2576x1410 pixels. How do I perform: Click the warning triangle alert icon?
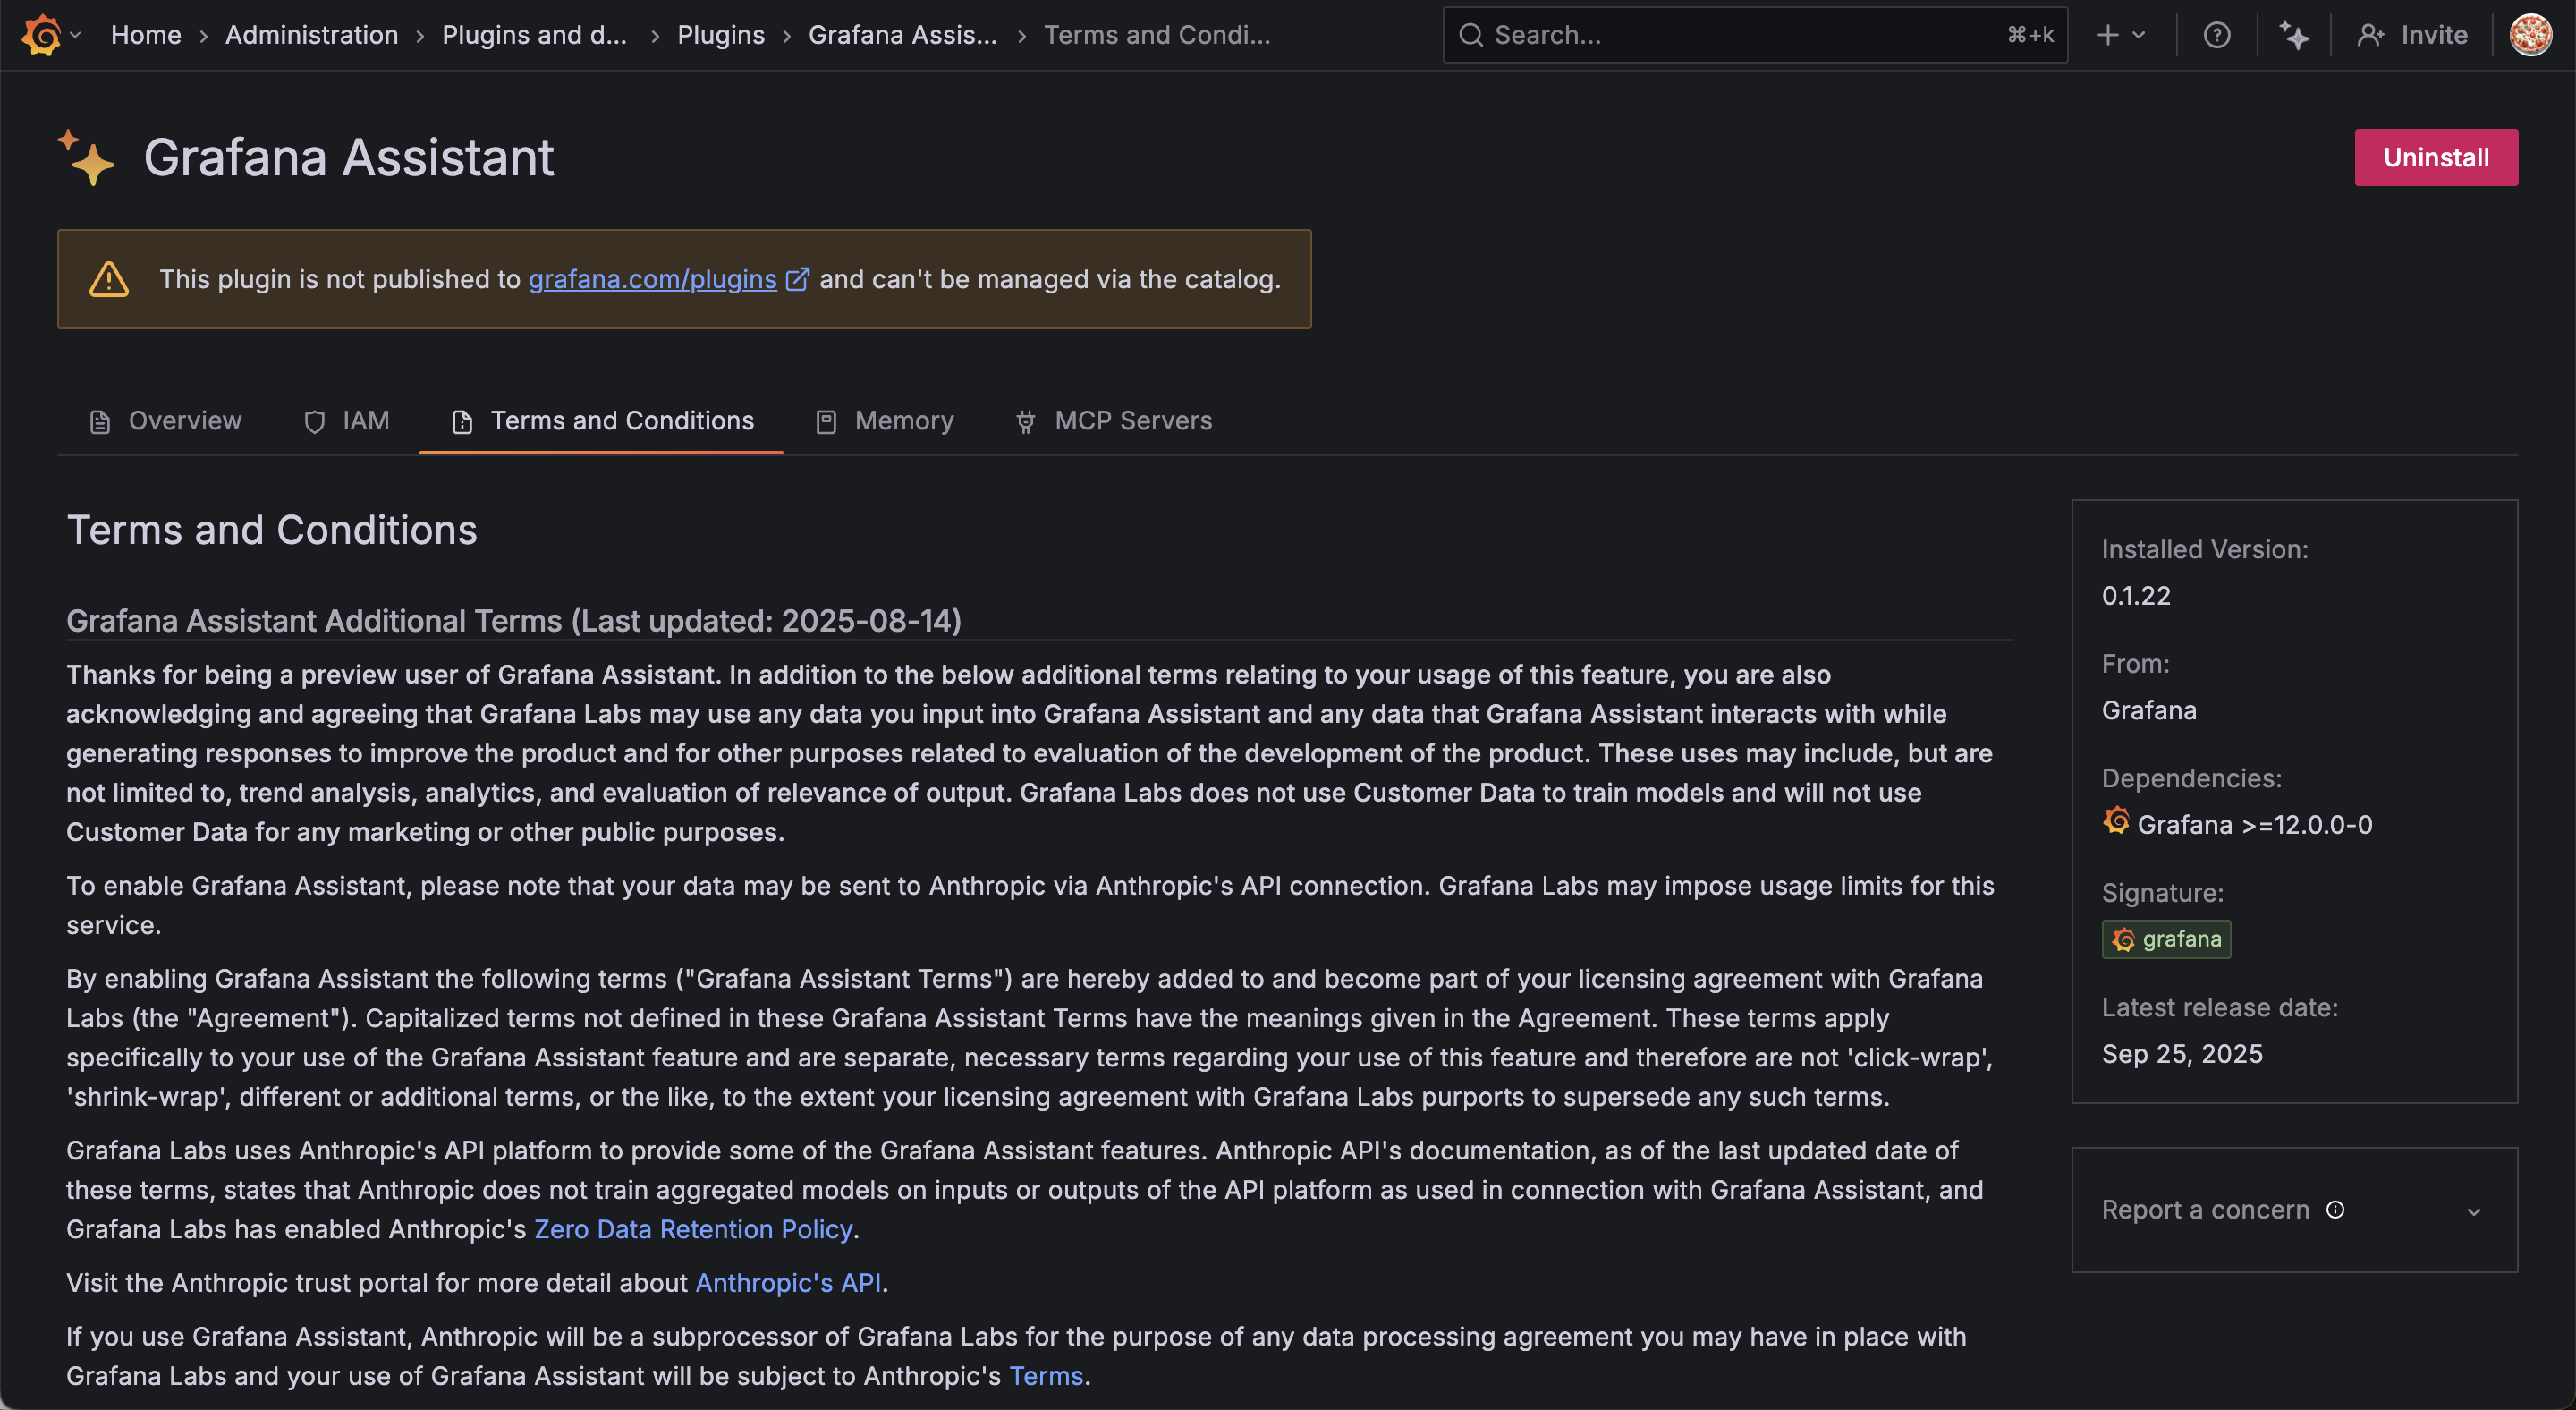click(x=109, y=279)
